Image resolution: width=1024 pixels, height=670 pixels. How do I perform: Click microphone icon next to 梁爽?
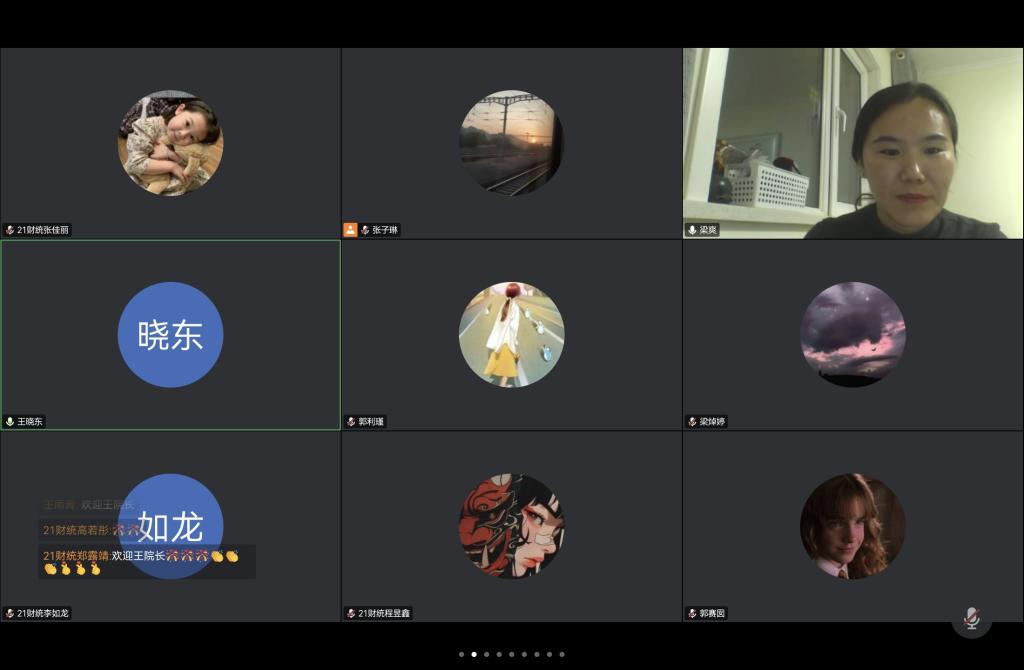[692, 230]
